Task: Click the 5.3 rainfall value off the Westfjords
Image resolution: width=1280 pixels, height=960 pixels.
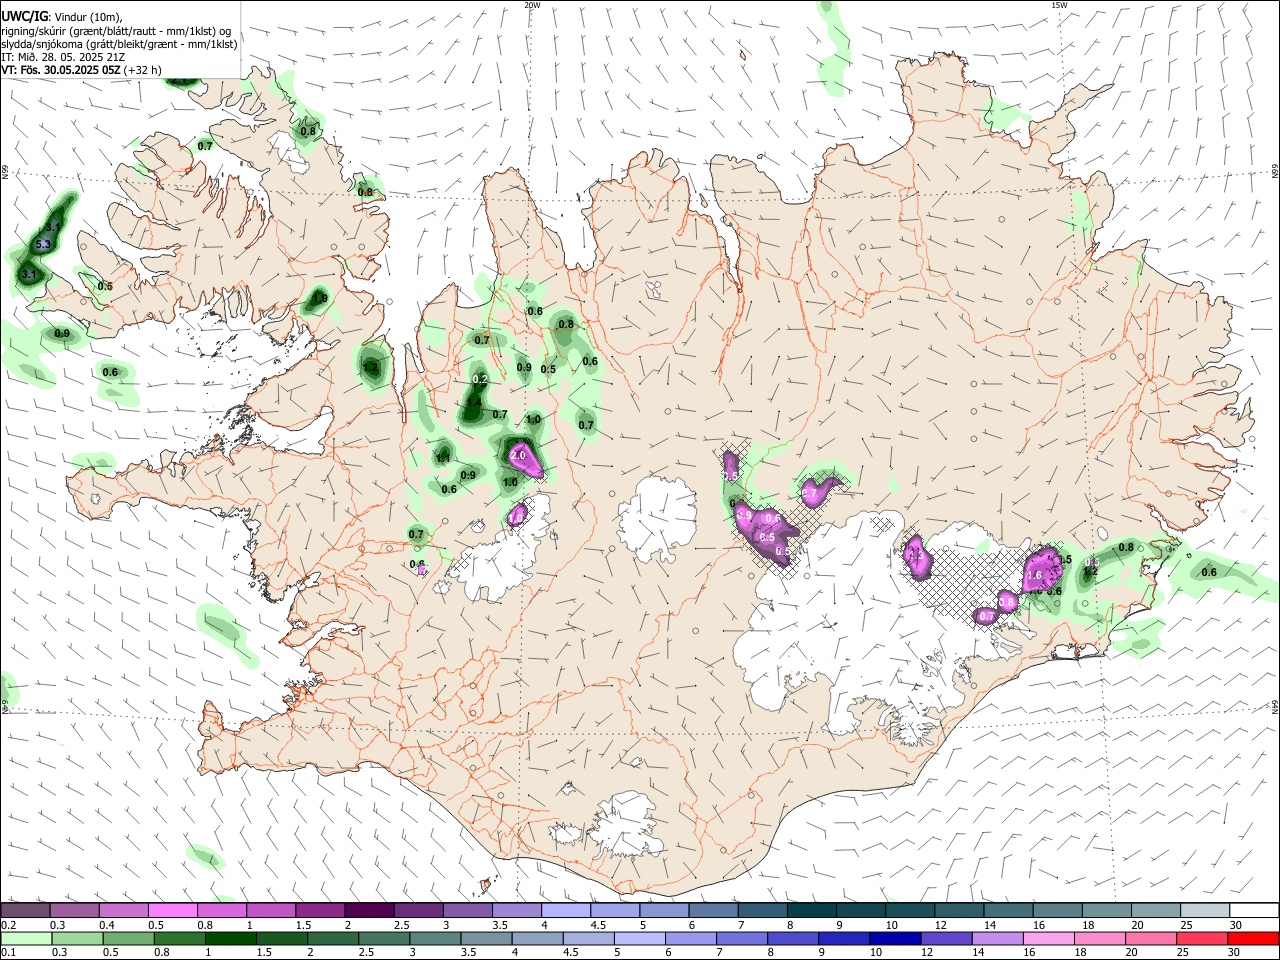Action: click(x=43, y=244)
